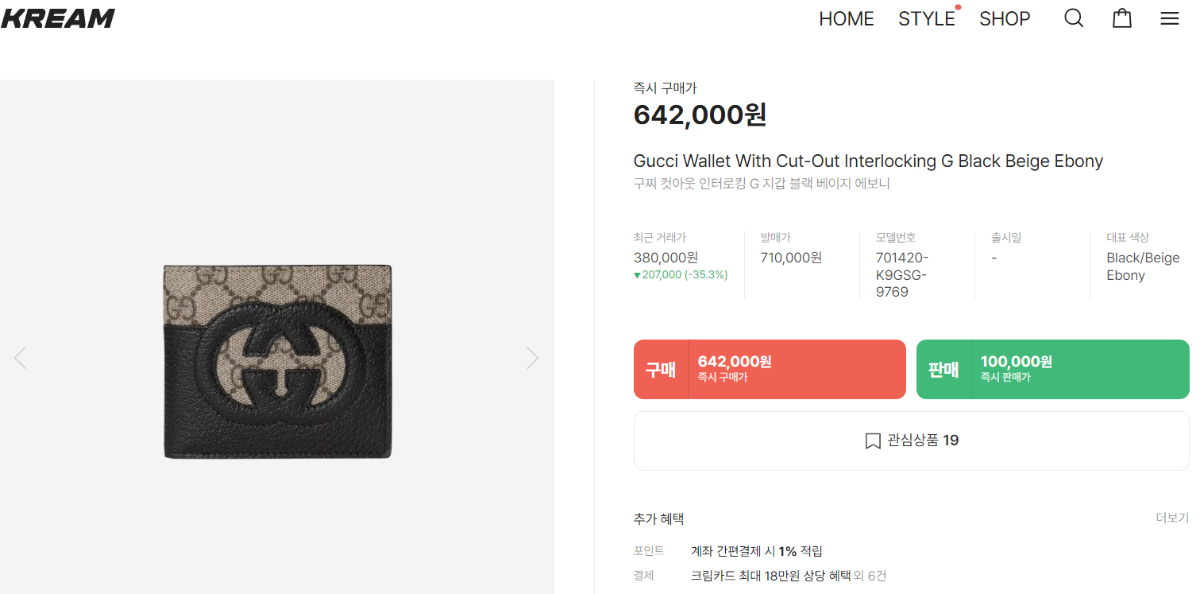Click the 외 6건 more benefits text
Screen dimensions: 1200x594
(870, 576)
